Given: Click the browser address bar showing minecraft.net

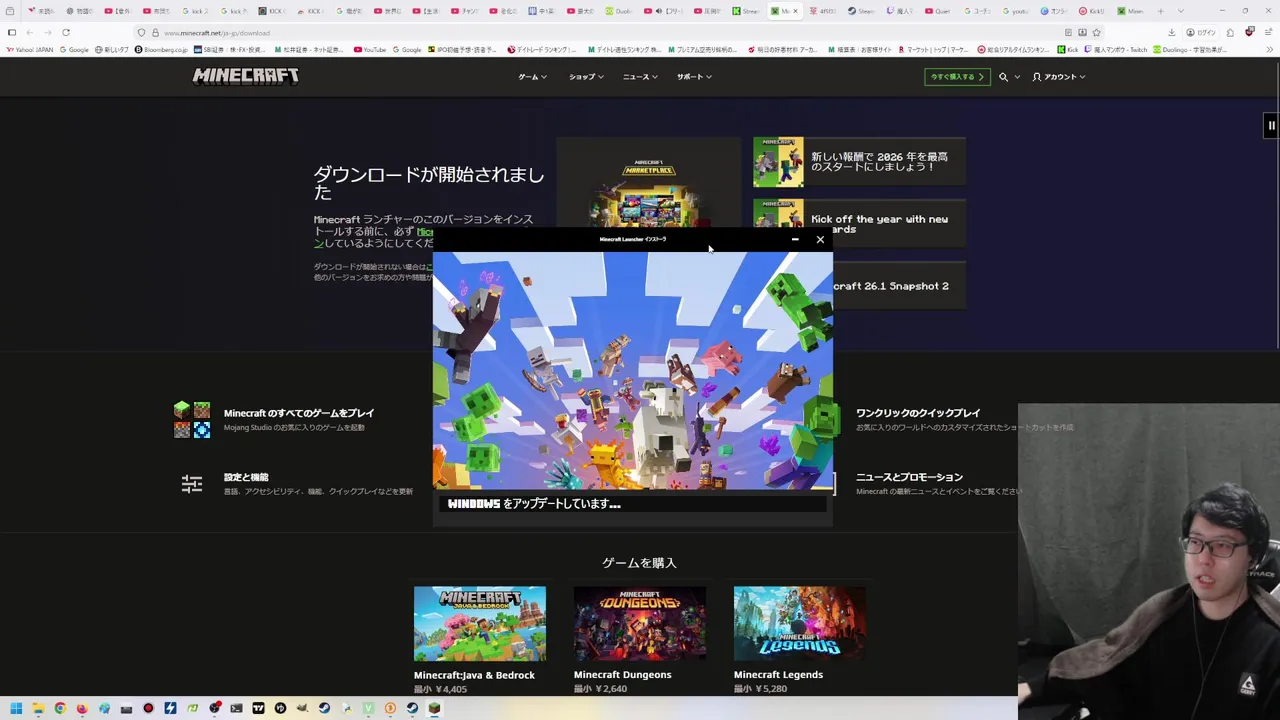Looking at the screenshot, I should (600, 33).
